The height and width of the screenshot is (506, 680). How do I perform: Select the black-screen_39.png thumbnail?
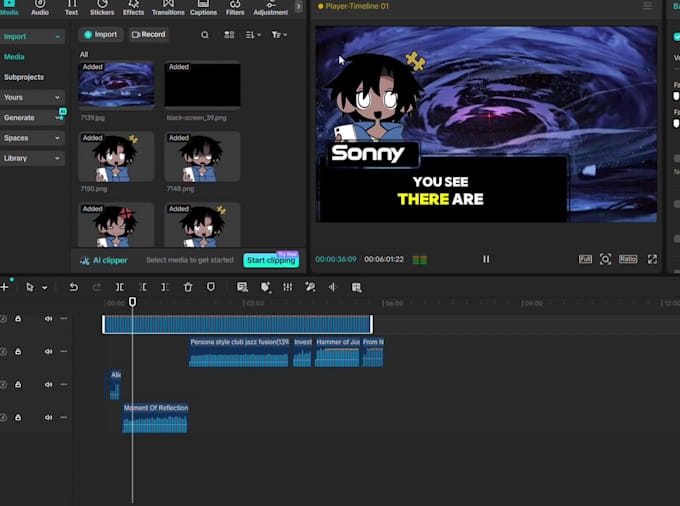click(202, 85)
